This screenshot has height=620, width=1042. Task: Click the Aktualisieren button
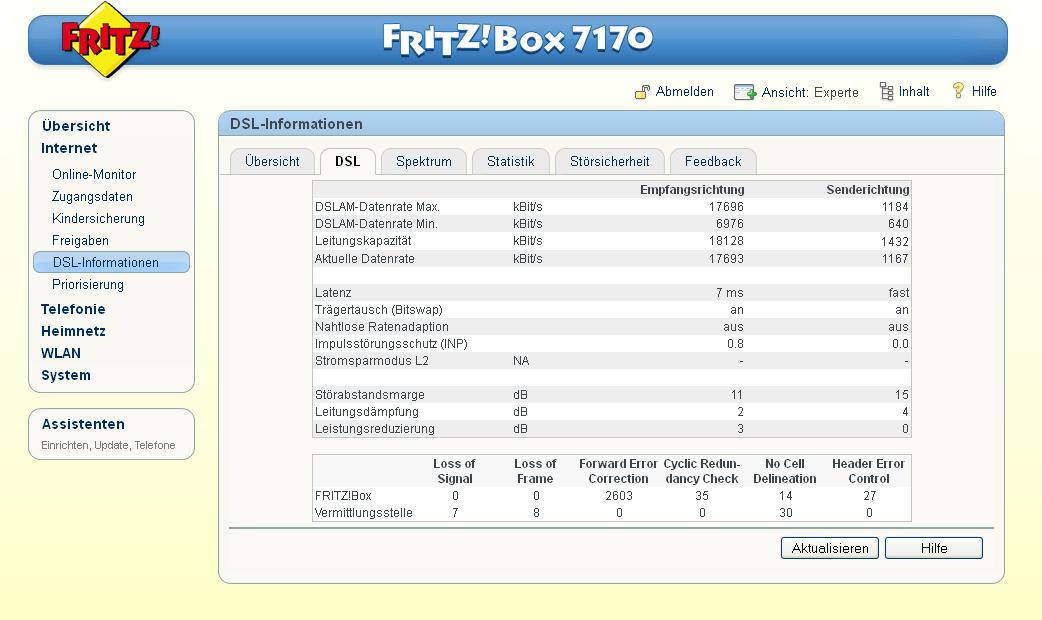(x=830, y=548)
